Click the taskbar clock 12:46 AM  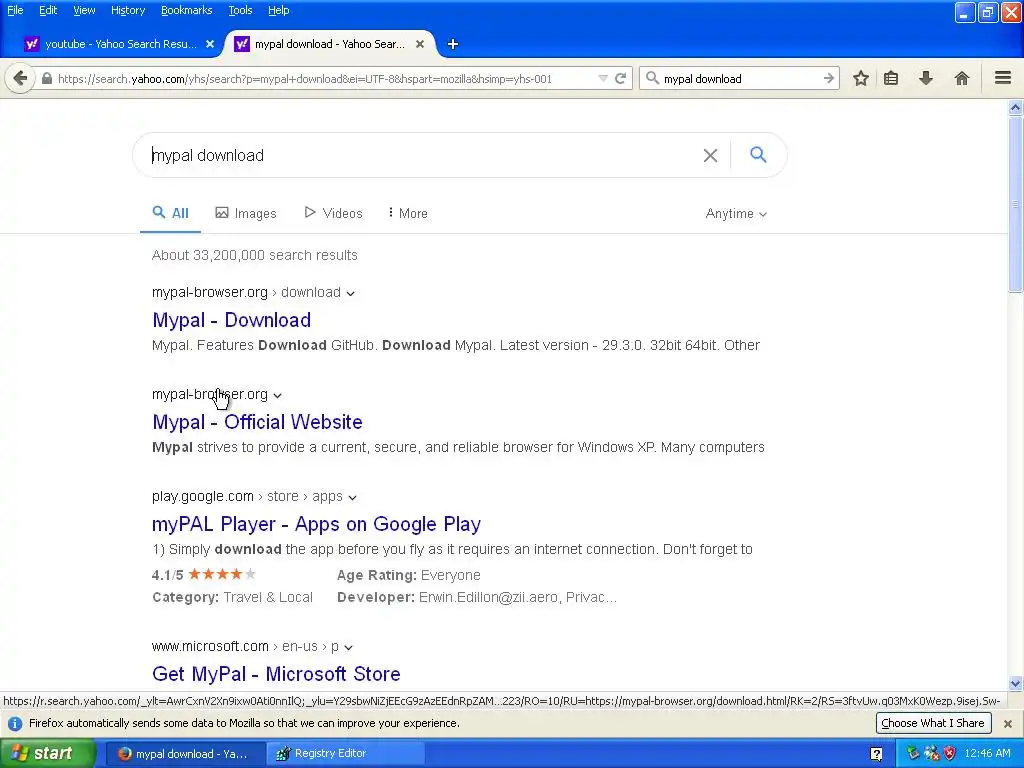(987, 754)
